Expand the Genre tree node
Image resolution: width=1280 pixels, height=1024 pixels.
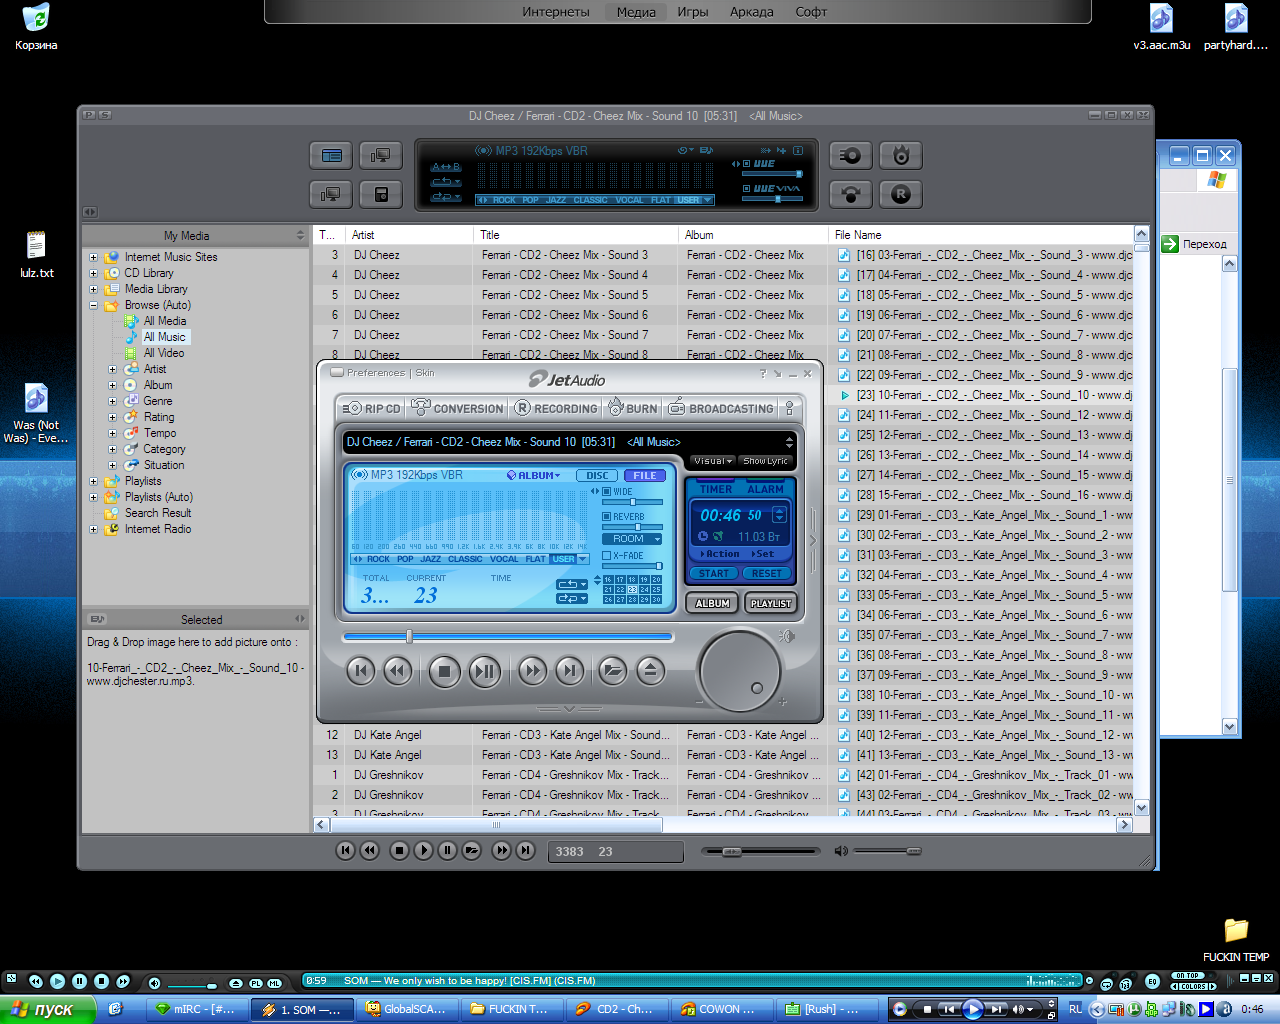coord(112,401)
